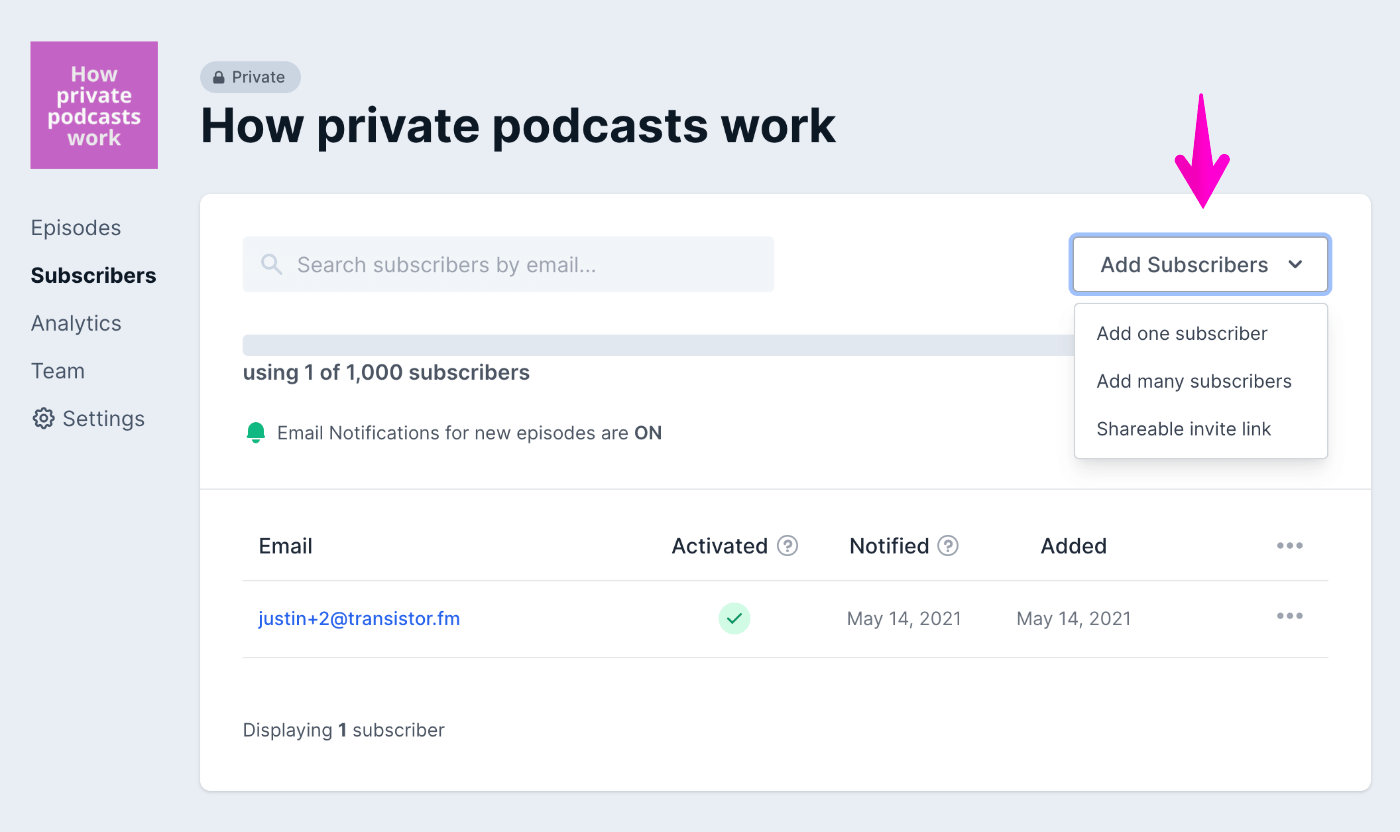The width and height of the screenshot is (1400, 832).
Task: Collapse the Add Subscribers dropdown
Action: [x=1184, y=265]
